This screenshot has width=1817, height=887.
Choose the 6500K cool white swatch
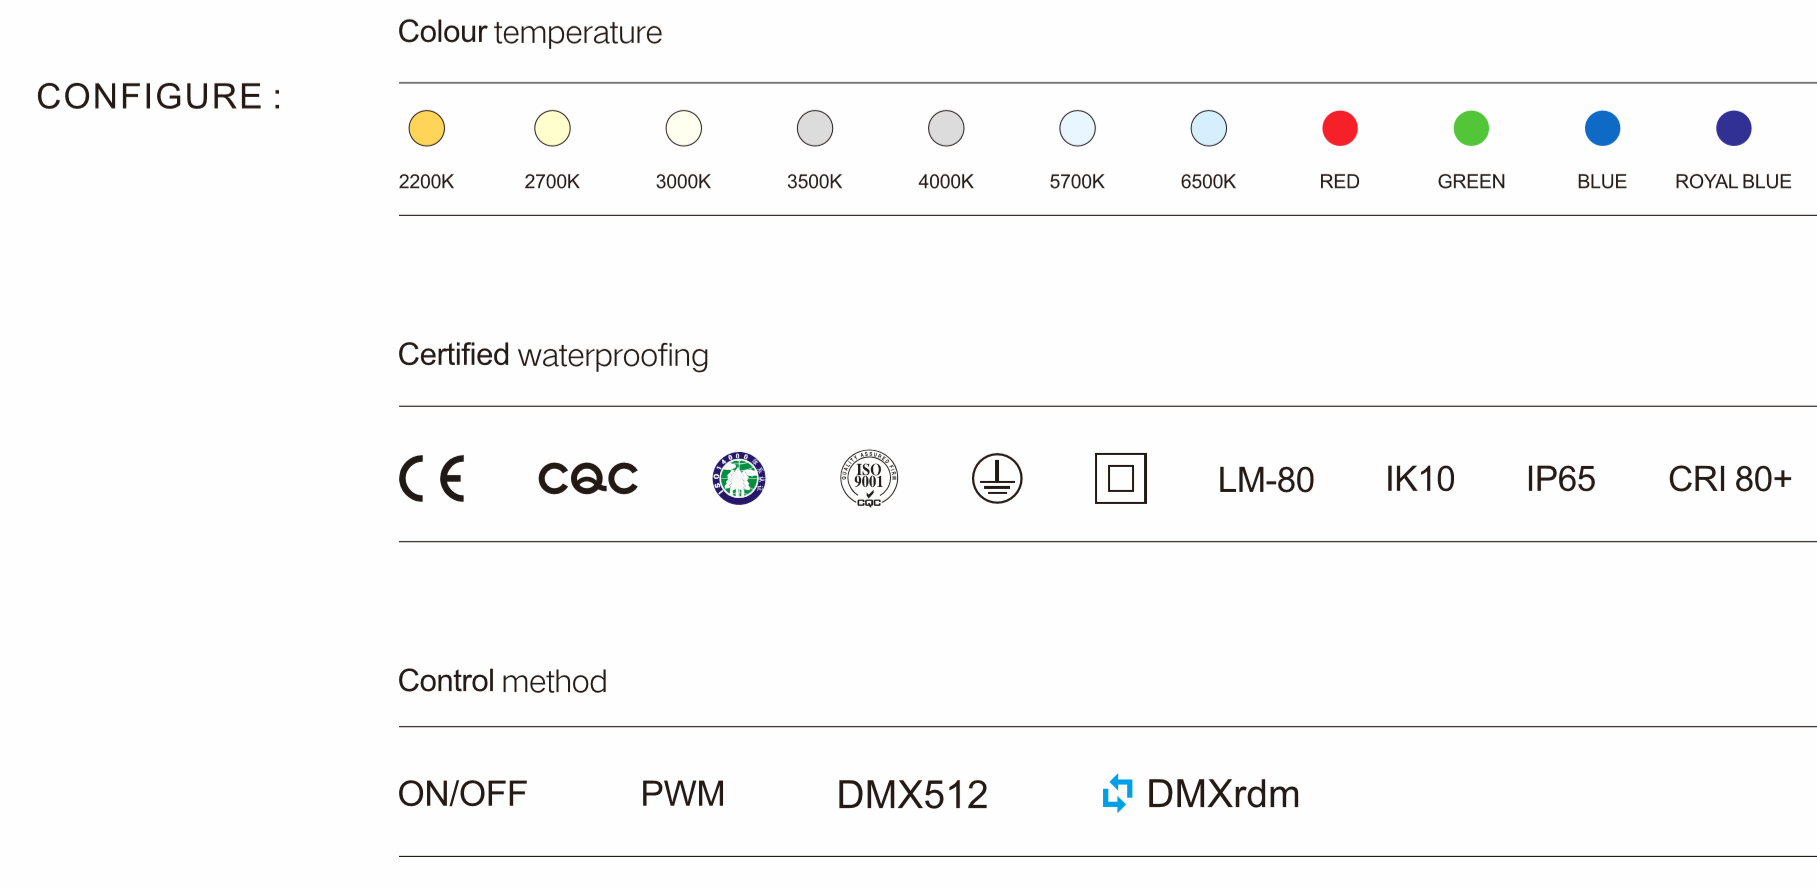pyautogui.click(x=1209, y=128)
